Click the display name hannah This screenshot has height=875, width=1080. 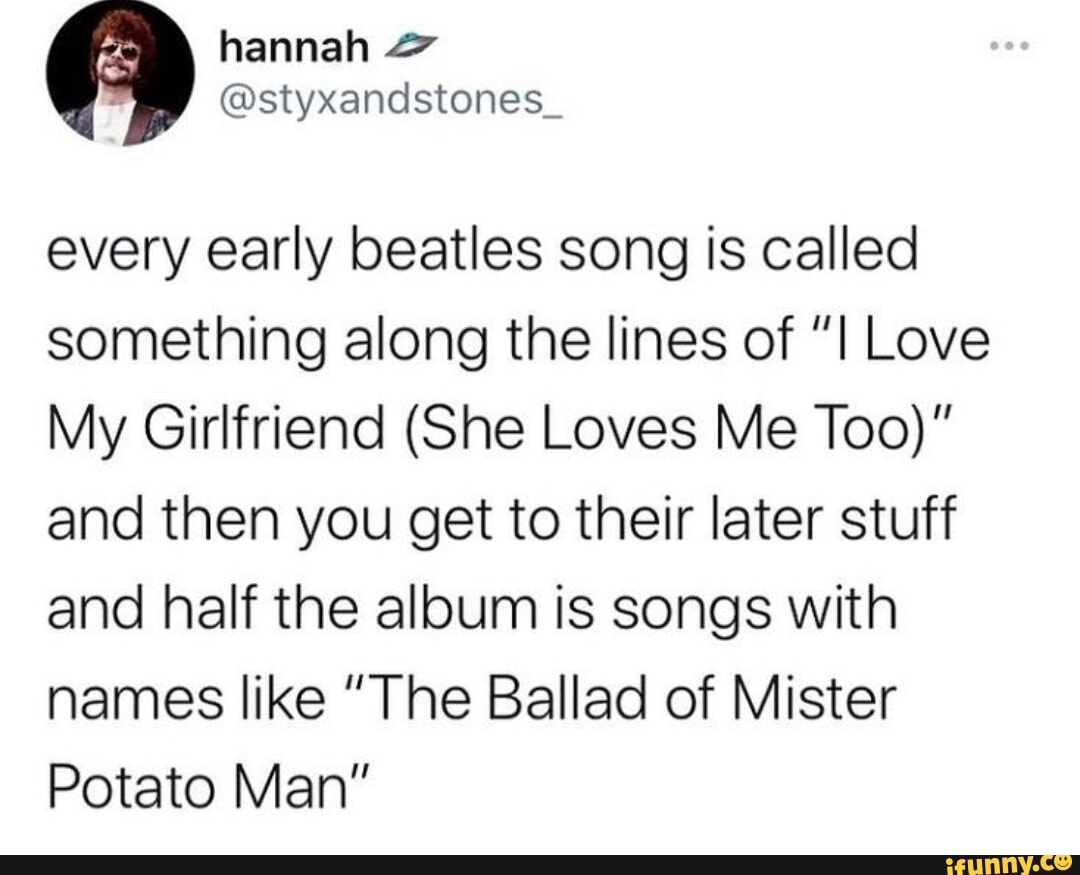(295, 47)
